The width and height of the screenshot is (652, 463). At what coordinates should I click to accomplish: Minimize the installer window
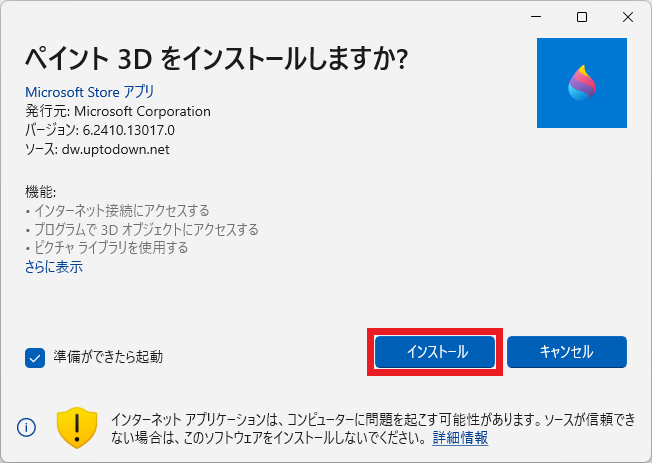pyautogui.click(x=536, y=17)
